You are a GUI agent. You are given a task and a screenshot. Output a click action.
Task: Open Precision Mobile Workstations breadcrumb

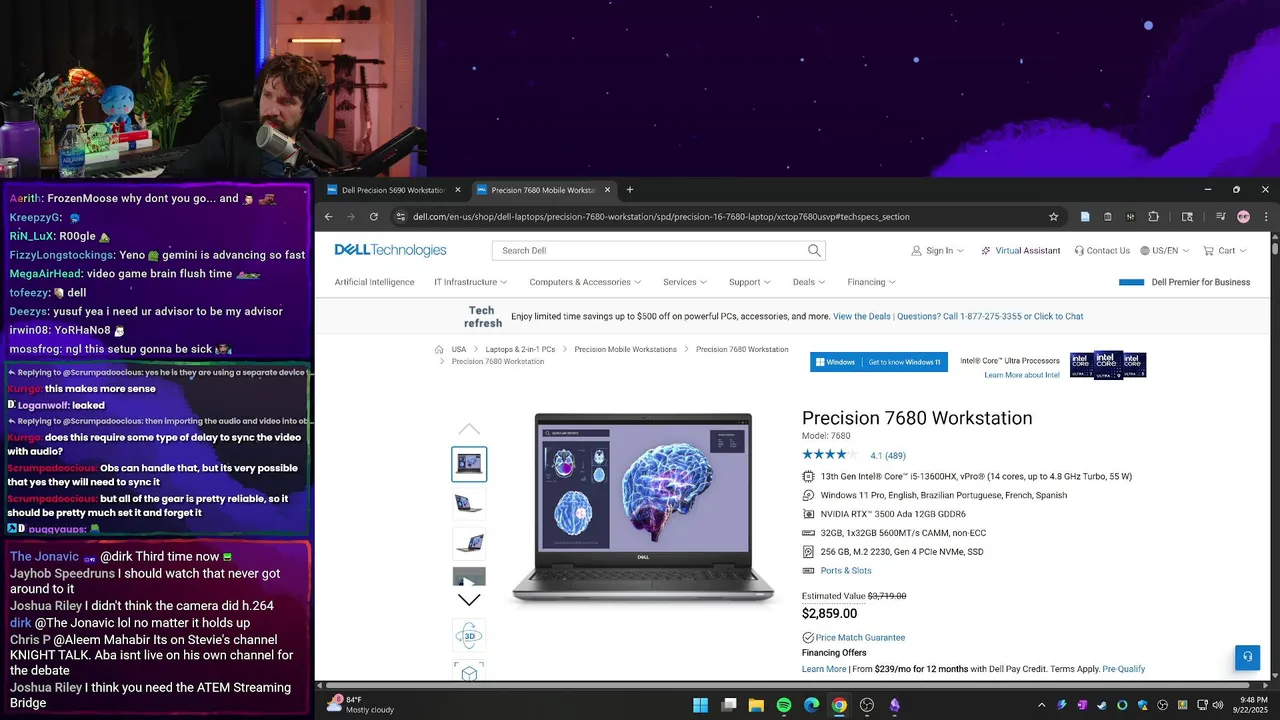tap(625, 349)
